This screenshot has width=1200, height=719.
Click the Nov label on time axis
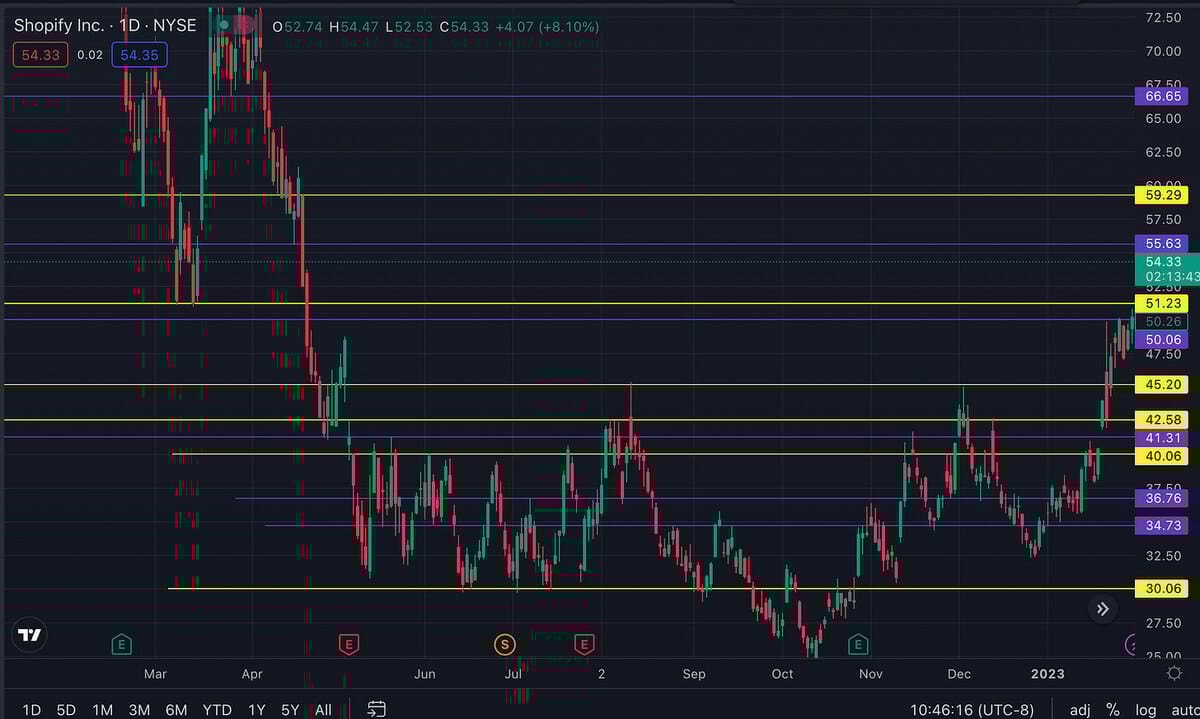(x=871, y=674)
